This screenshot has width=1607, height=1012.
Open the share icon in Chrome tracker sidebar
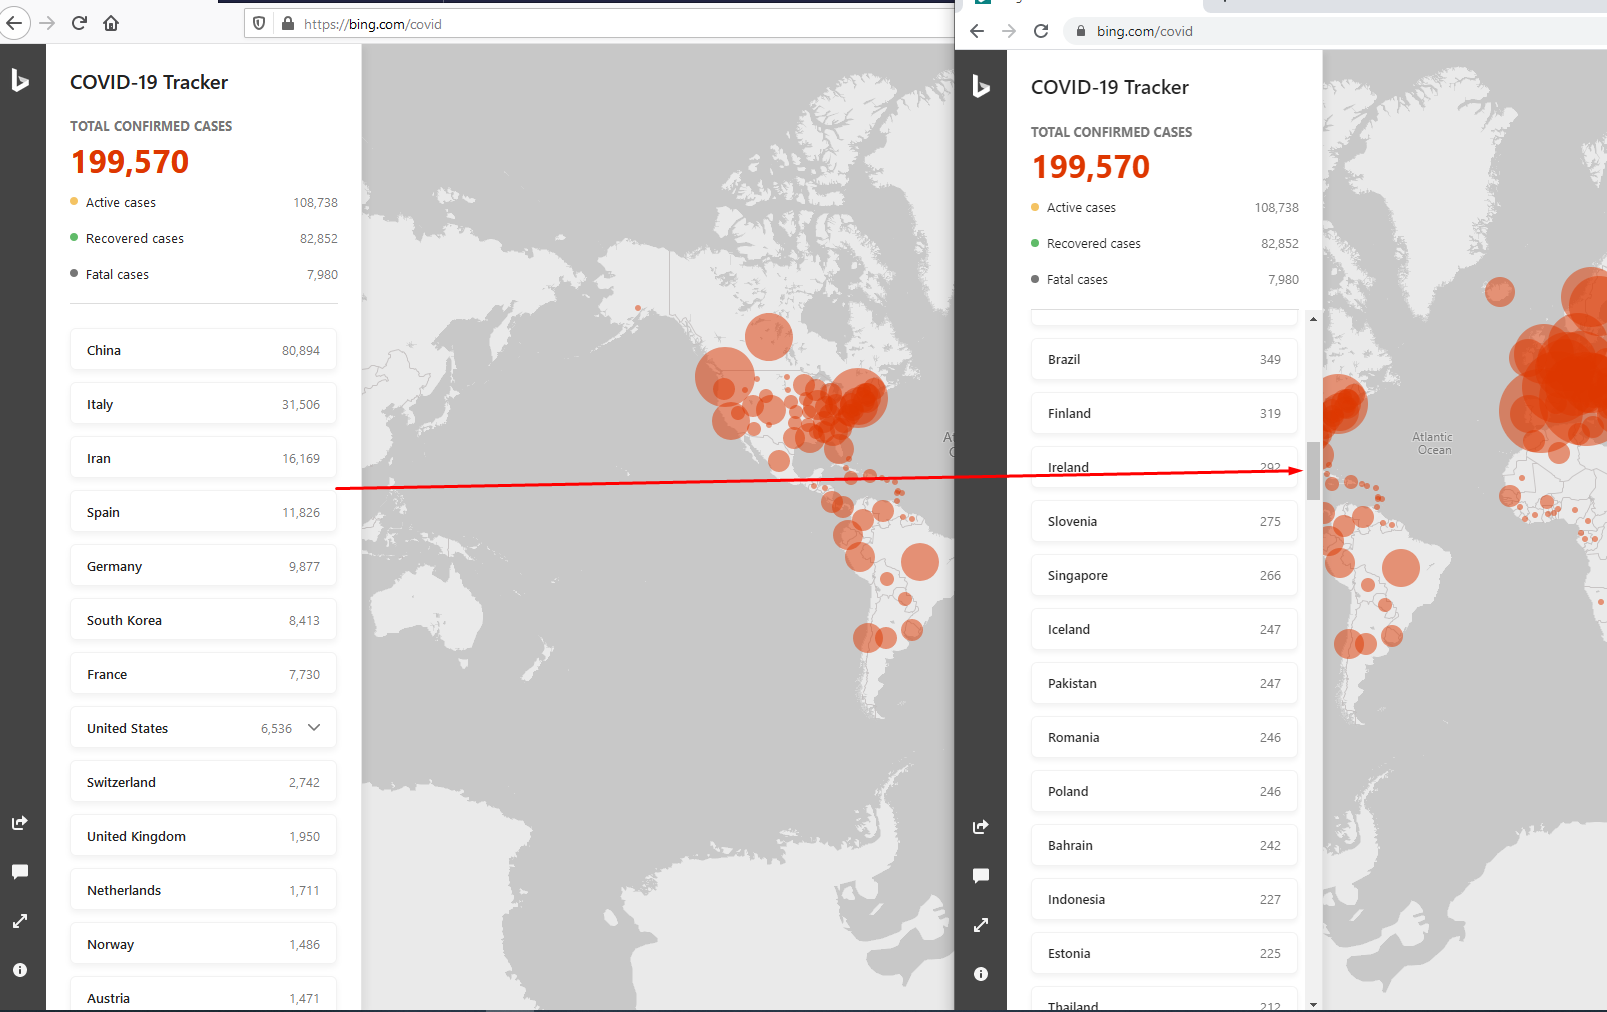(981, 827)
